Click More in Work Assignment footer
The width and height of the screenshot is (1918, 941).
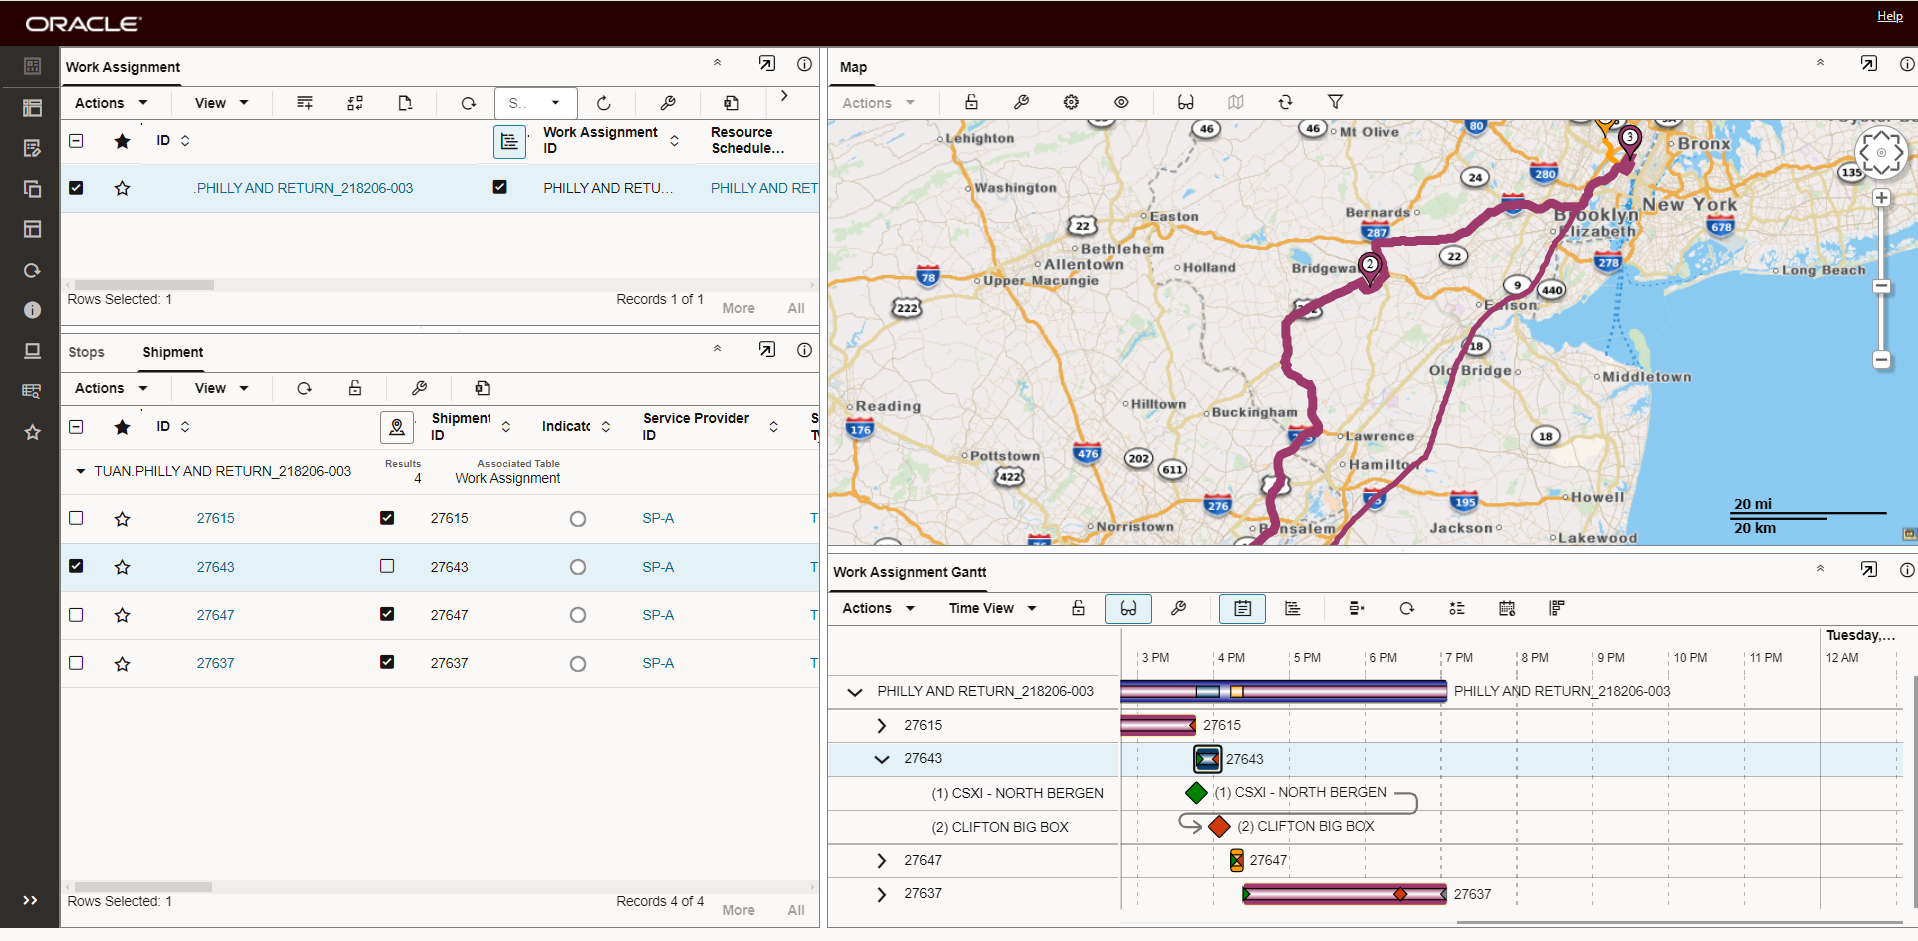(x=738, y=308)
